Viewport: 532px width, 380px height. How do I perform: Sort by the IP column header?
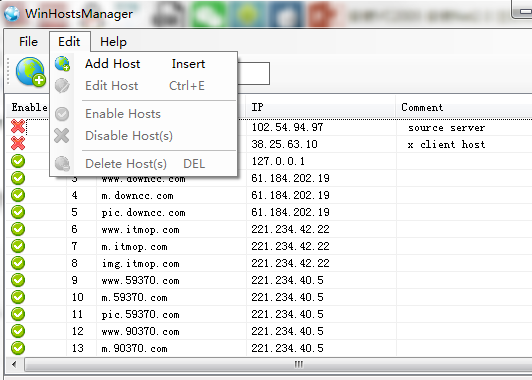click(320, 107)
